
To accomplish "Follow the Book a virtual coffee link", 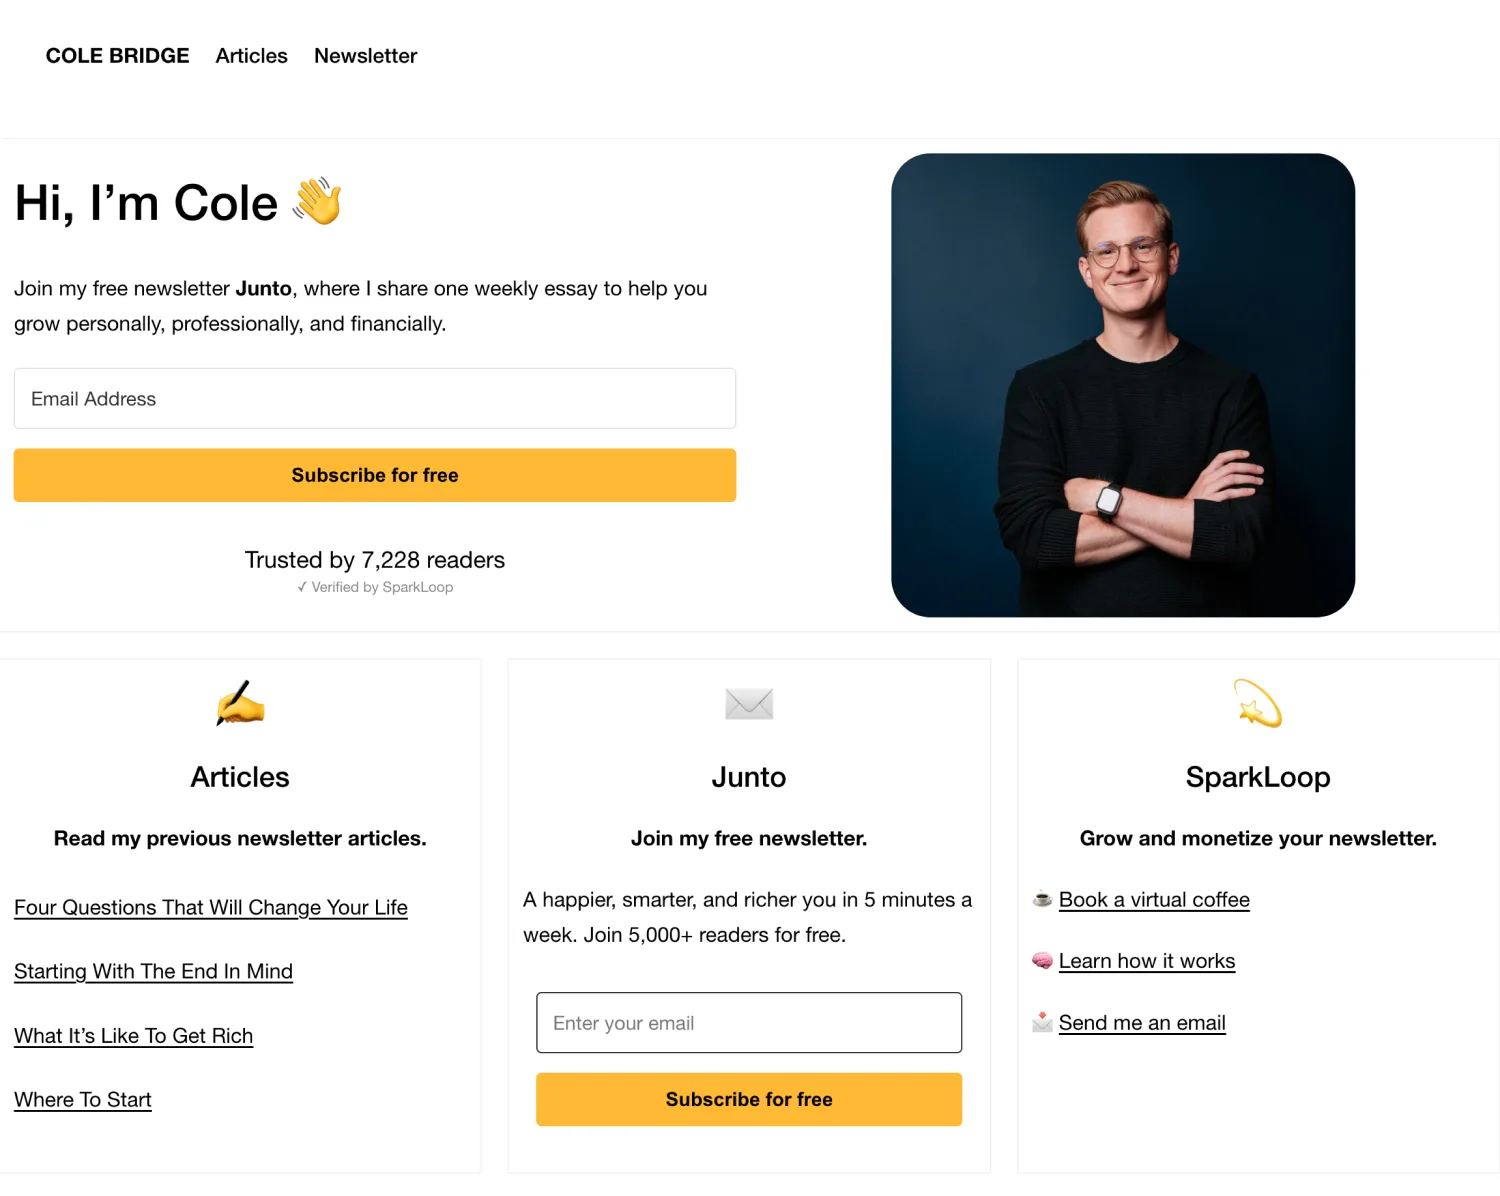I will 1154,899.
